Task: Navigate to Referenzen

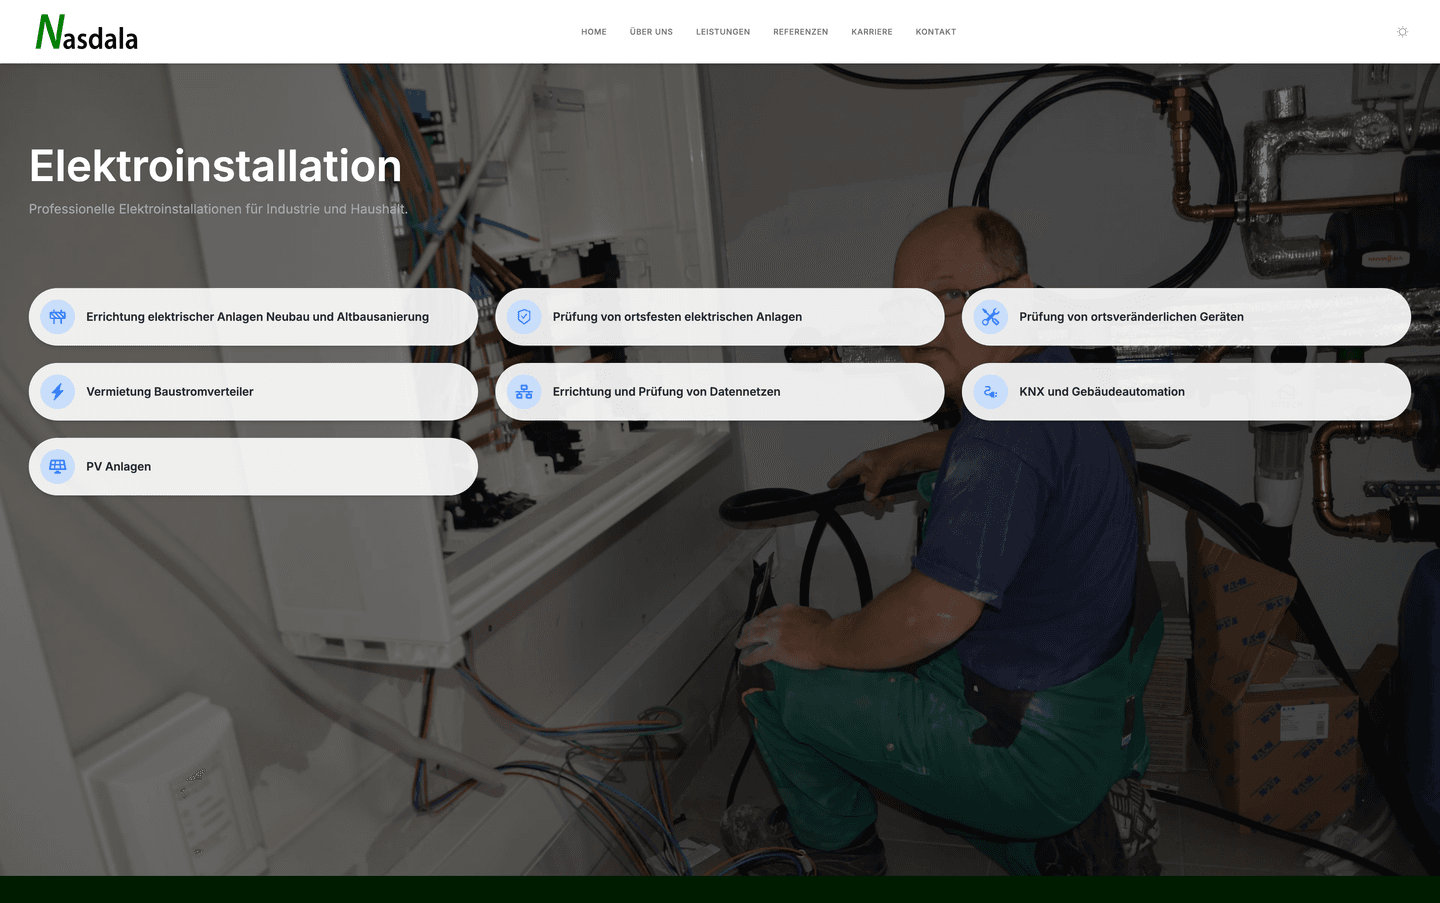Action: pyautogui.click(x=800, y=32)
